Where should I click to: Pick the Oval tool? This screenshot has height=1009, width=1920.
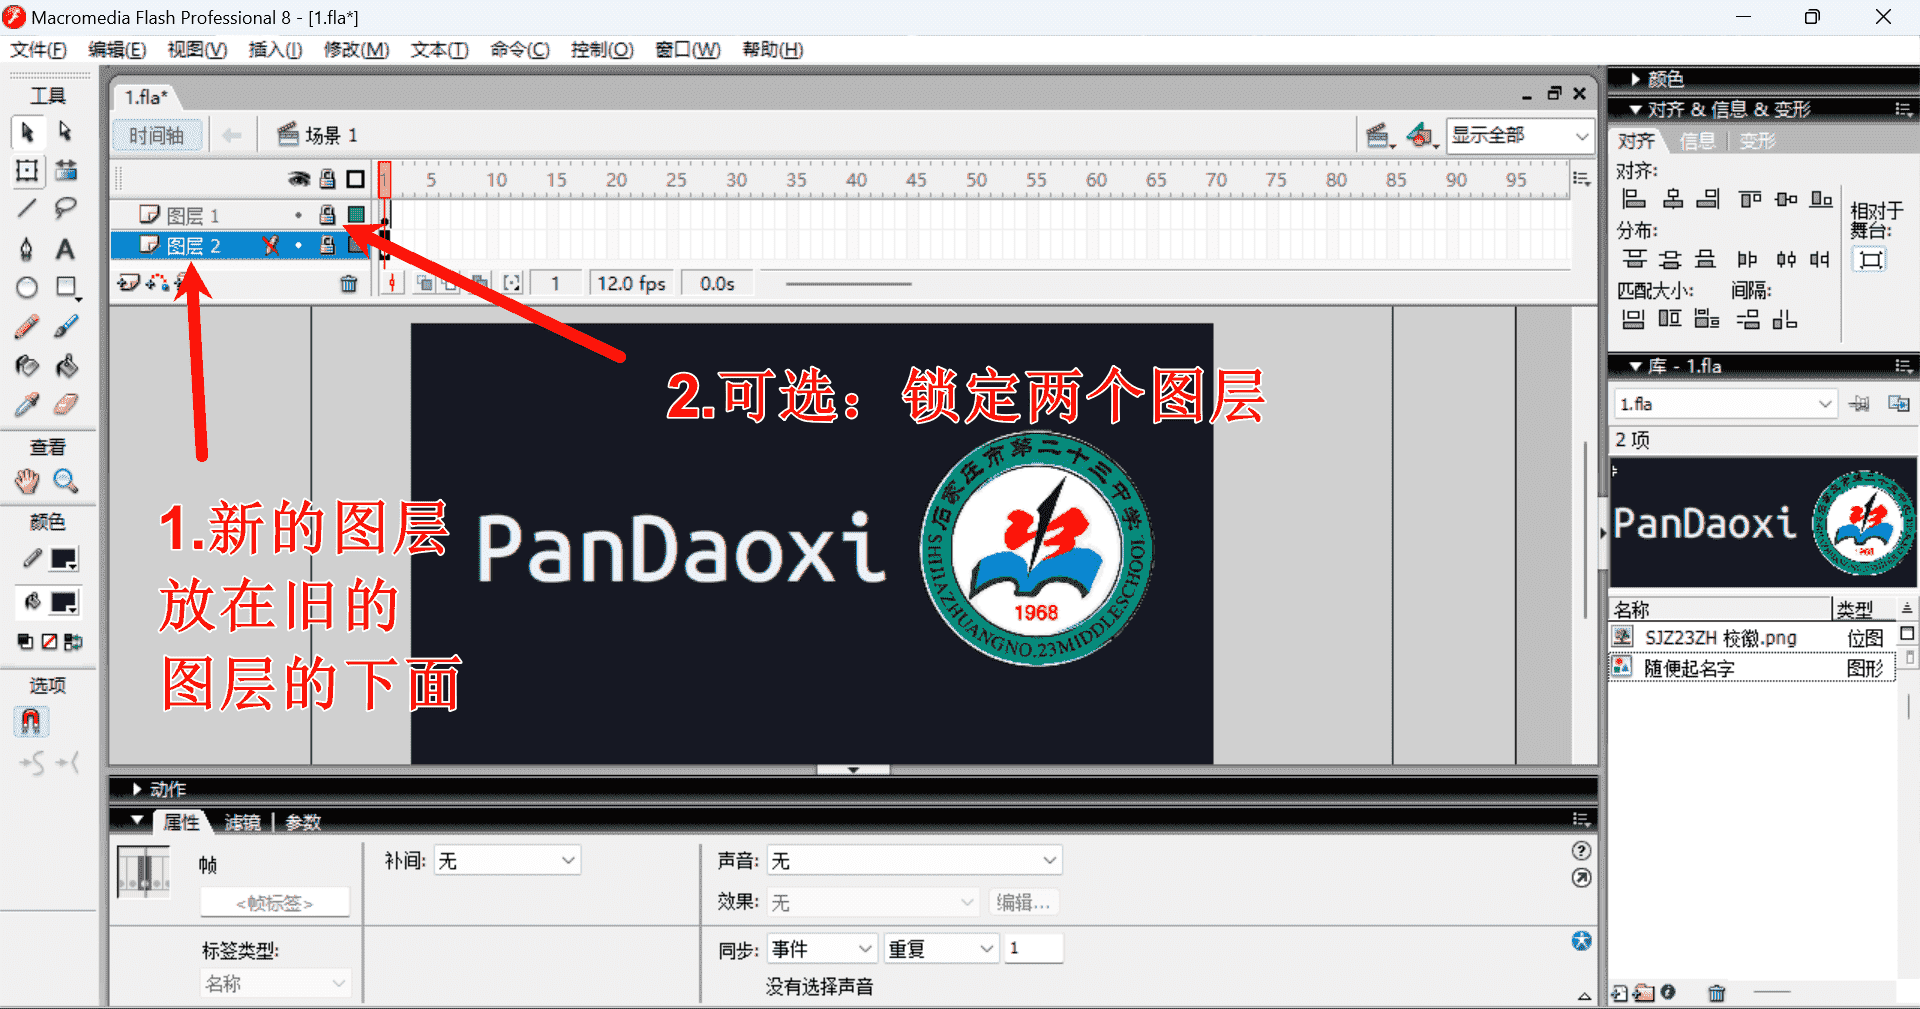pyautogui.click(x=27, y=288)
